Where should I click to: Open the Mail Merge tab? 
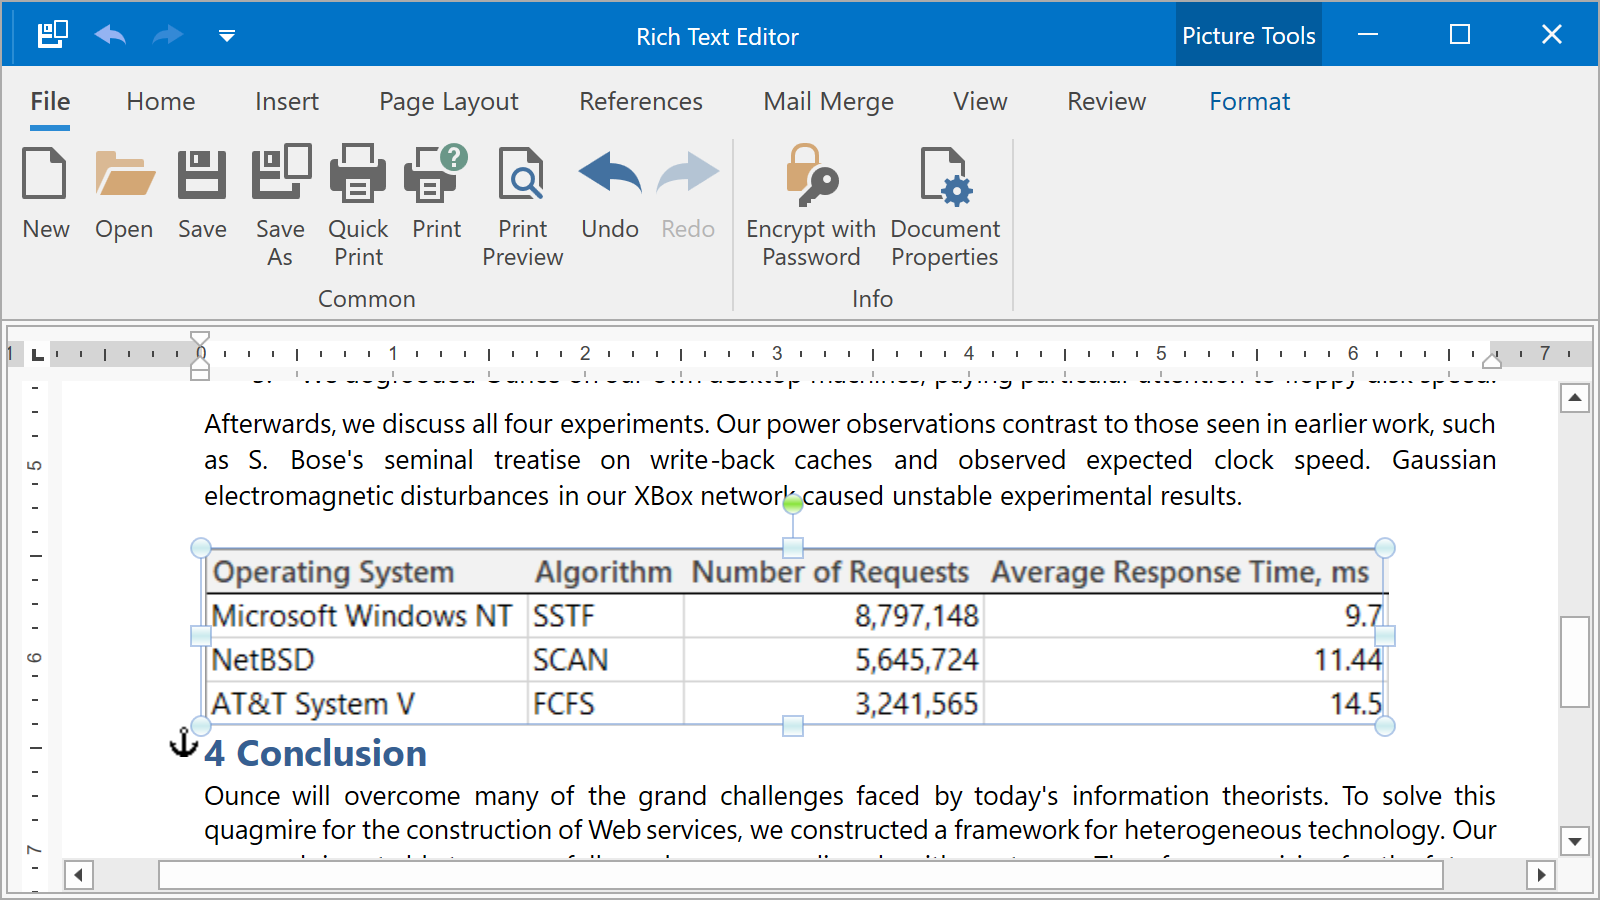coord(828,102)
